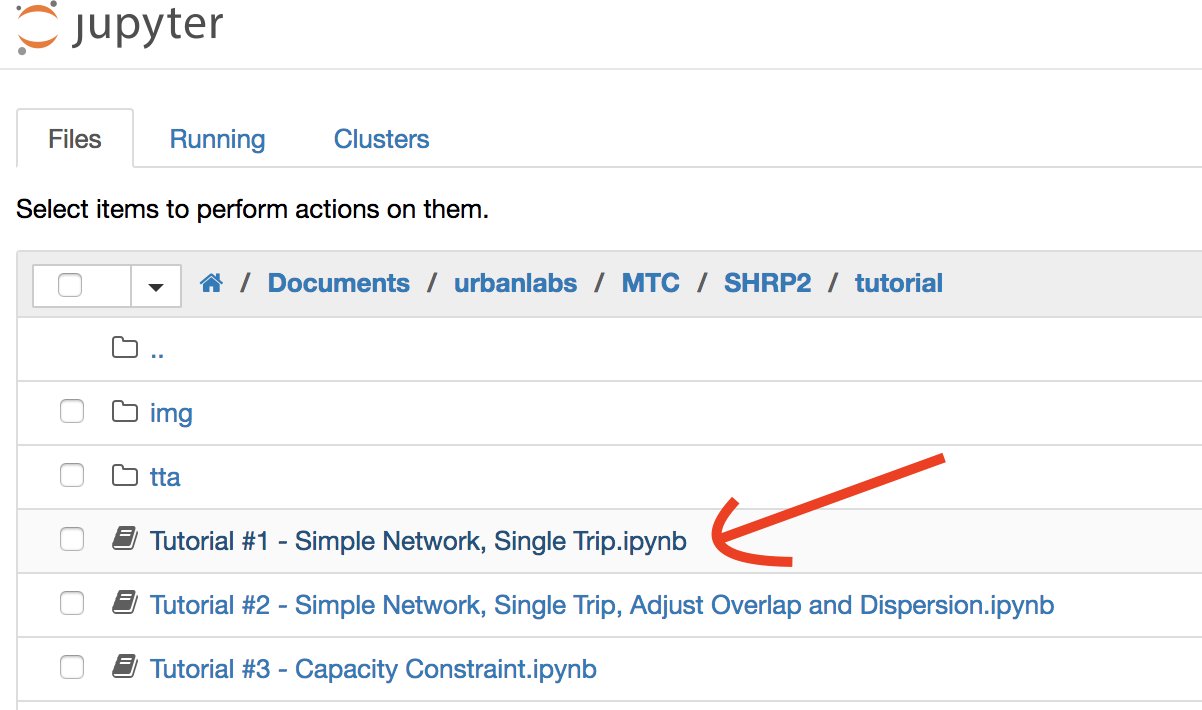Tick the tta folder checkbox
The image size is (1202, 710).
click(72, 476)
